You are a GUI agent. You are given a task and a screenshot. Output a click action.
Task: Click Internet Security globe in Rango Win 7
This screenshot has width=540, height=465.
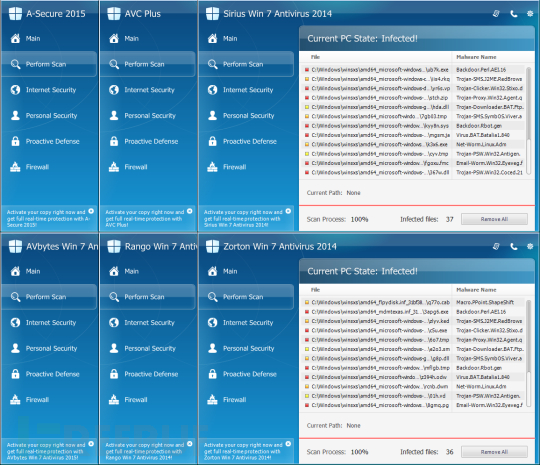114,323
